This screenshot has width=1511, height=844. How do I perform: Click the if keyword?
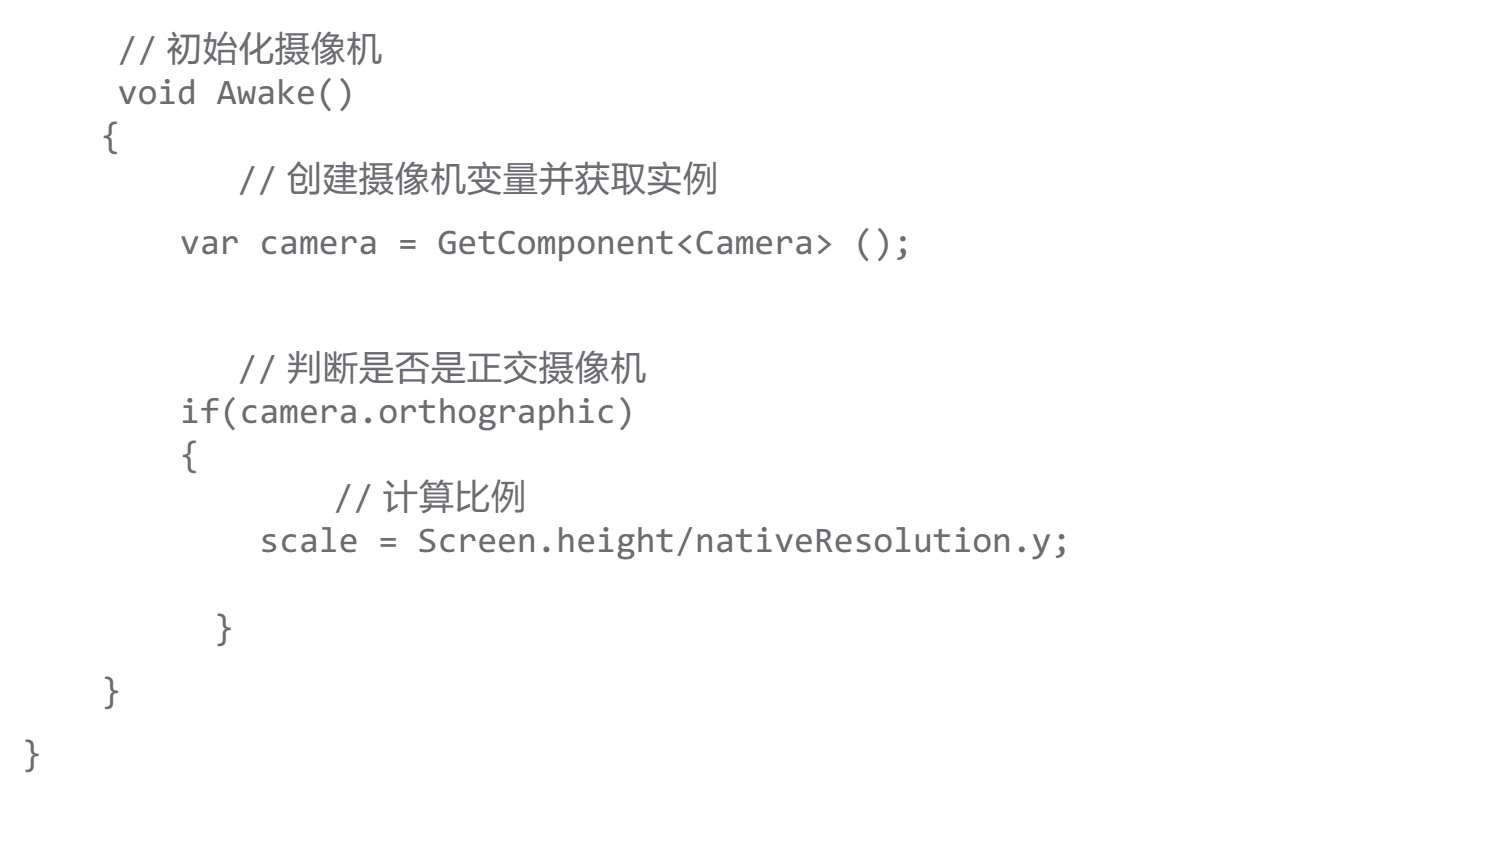click(x=199, y=411)
